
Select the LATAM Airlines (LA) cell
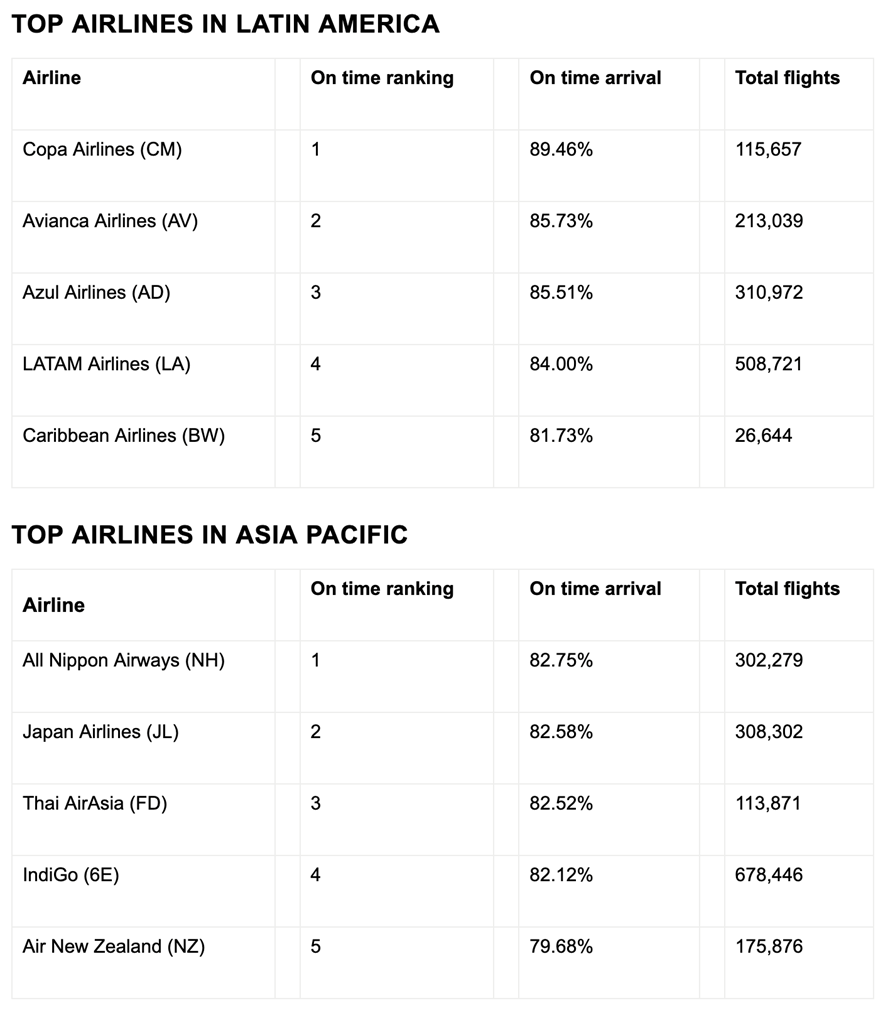point(106,364)
